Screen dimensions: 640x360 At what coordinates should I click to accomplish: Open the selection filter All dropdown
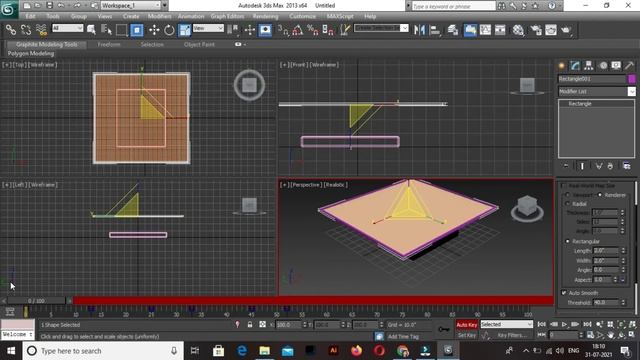[x=67, y=28]
